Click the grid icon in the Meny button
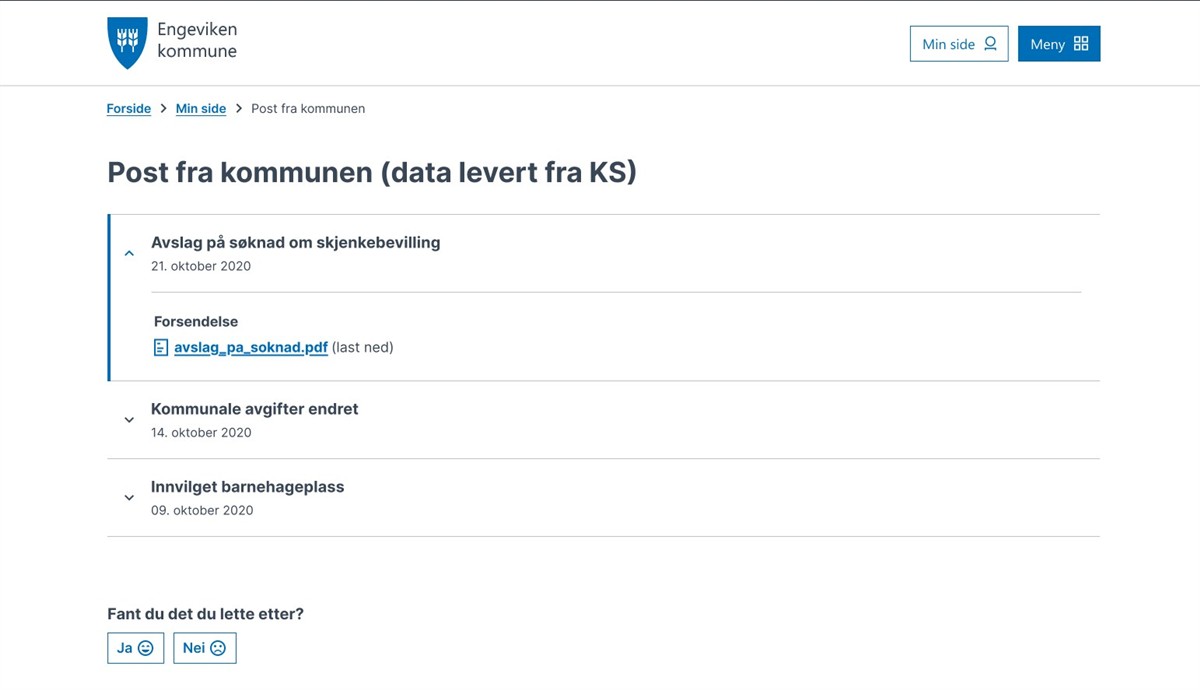Screen dimensions: 1200x690 (x=1081, y=44)
